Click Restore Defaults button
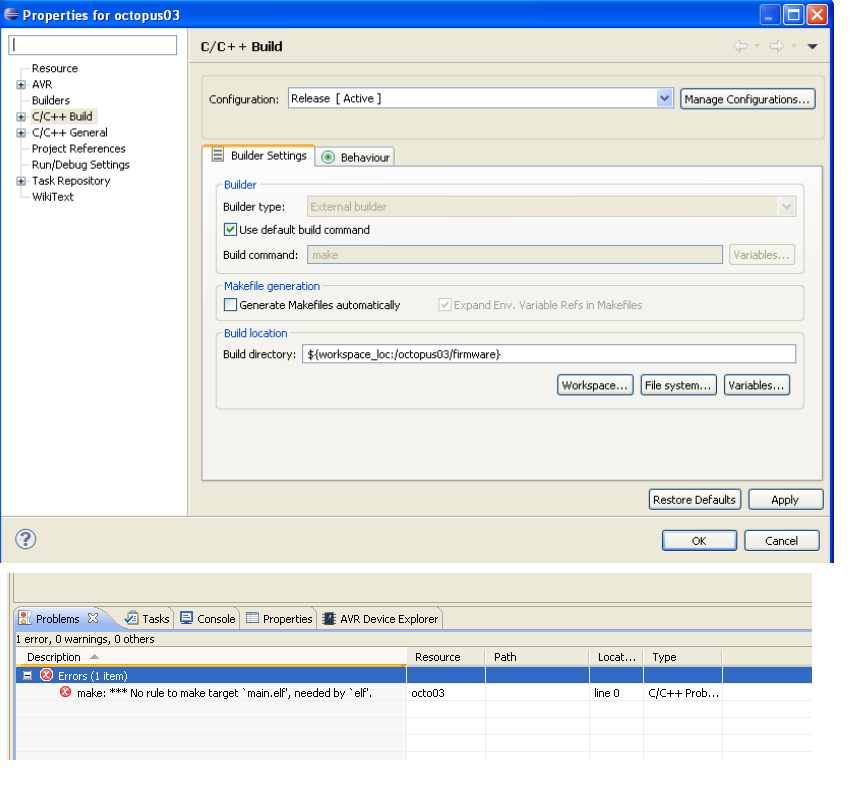Screen dimensions: 866x785 pos(694,499)
